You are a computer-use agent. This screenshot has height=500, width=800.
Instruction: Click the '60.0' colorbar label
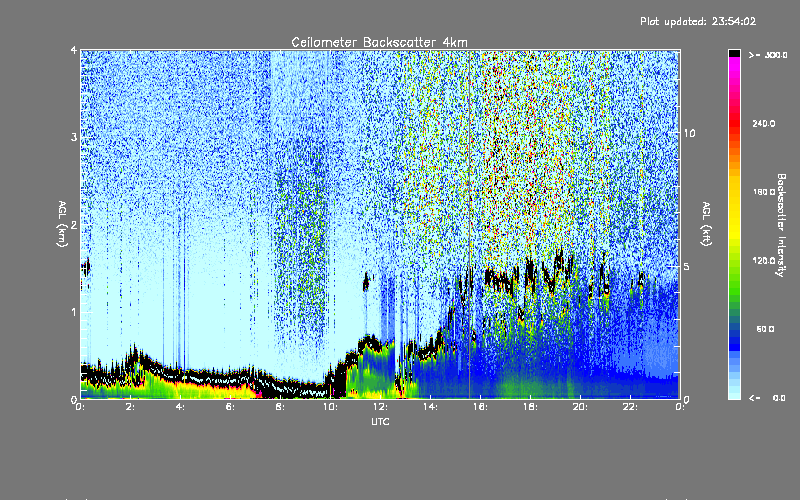[x=765, y=329]
